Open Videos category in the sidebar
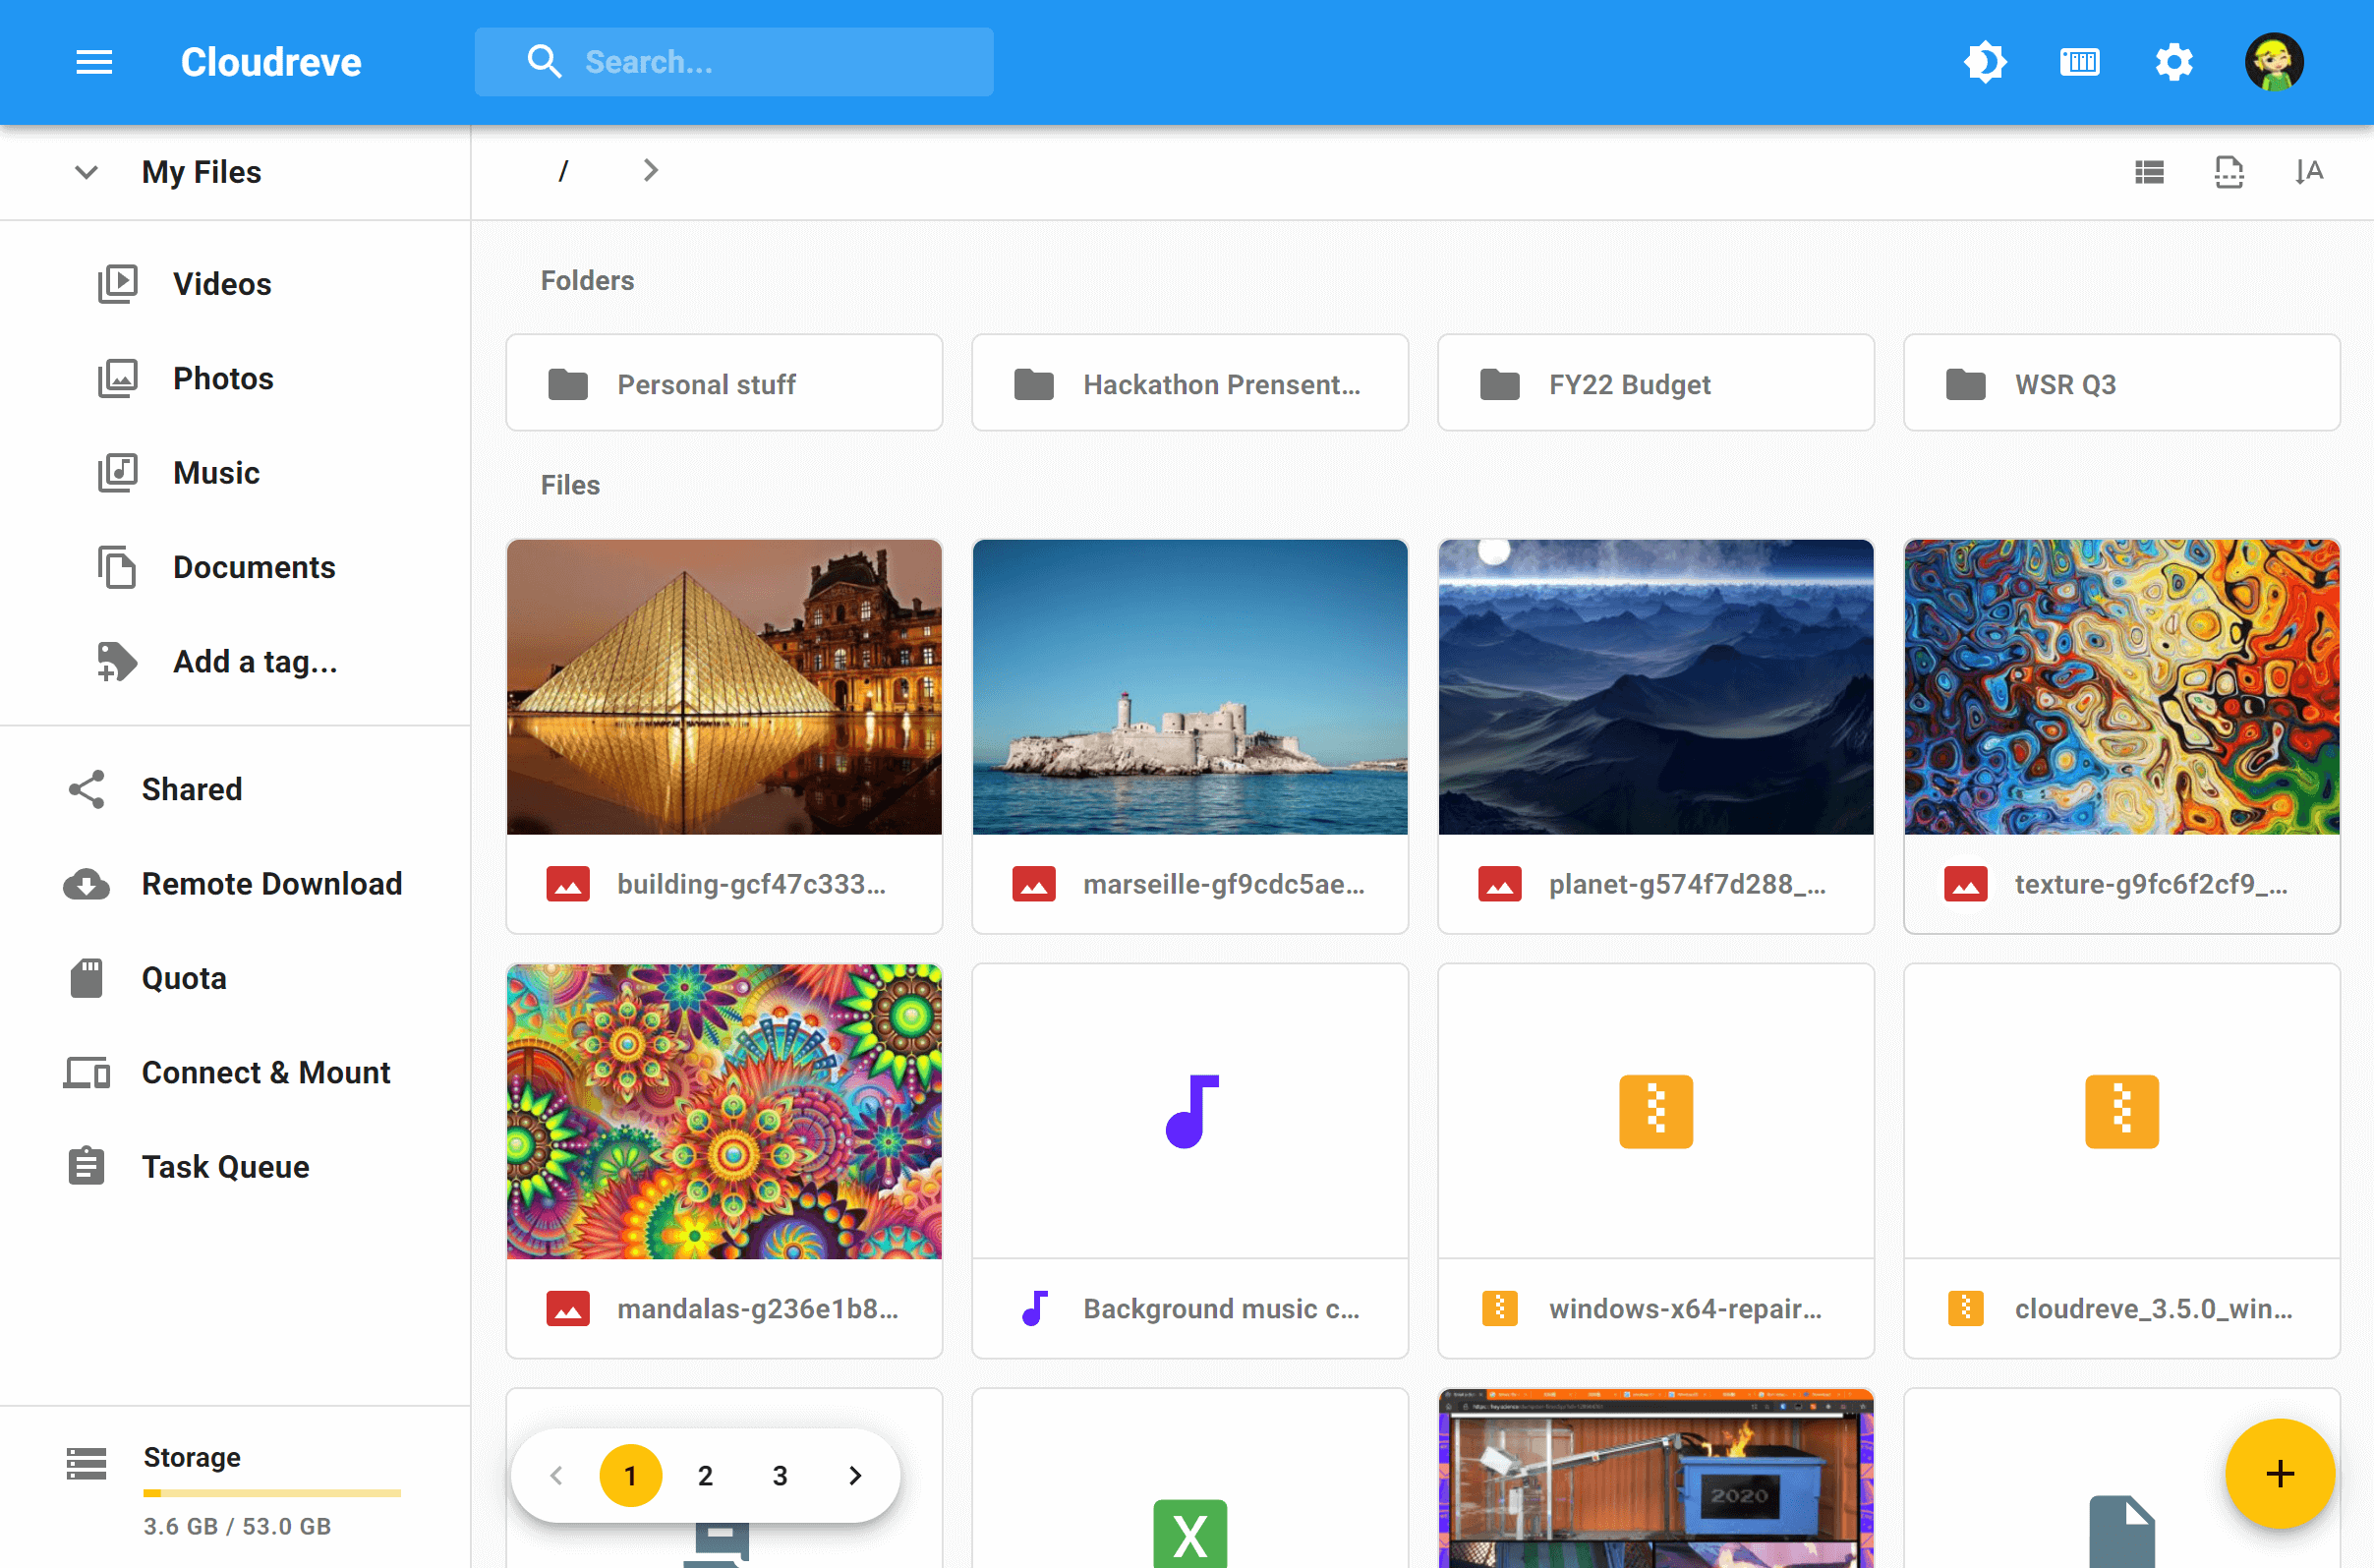 [x=222, y=284]
